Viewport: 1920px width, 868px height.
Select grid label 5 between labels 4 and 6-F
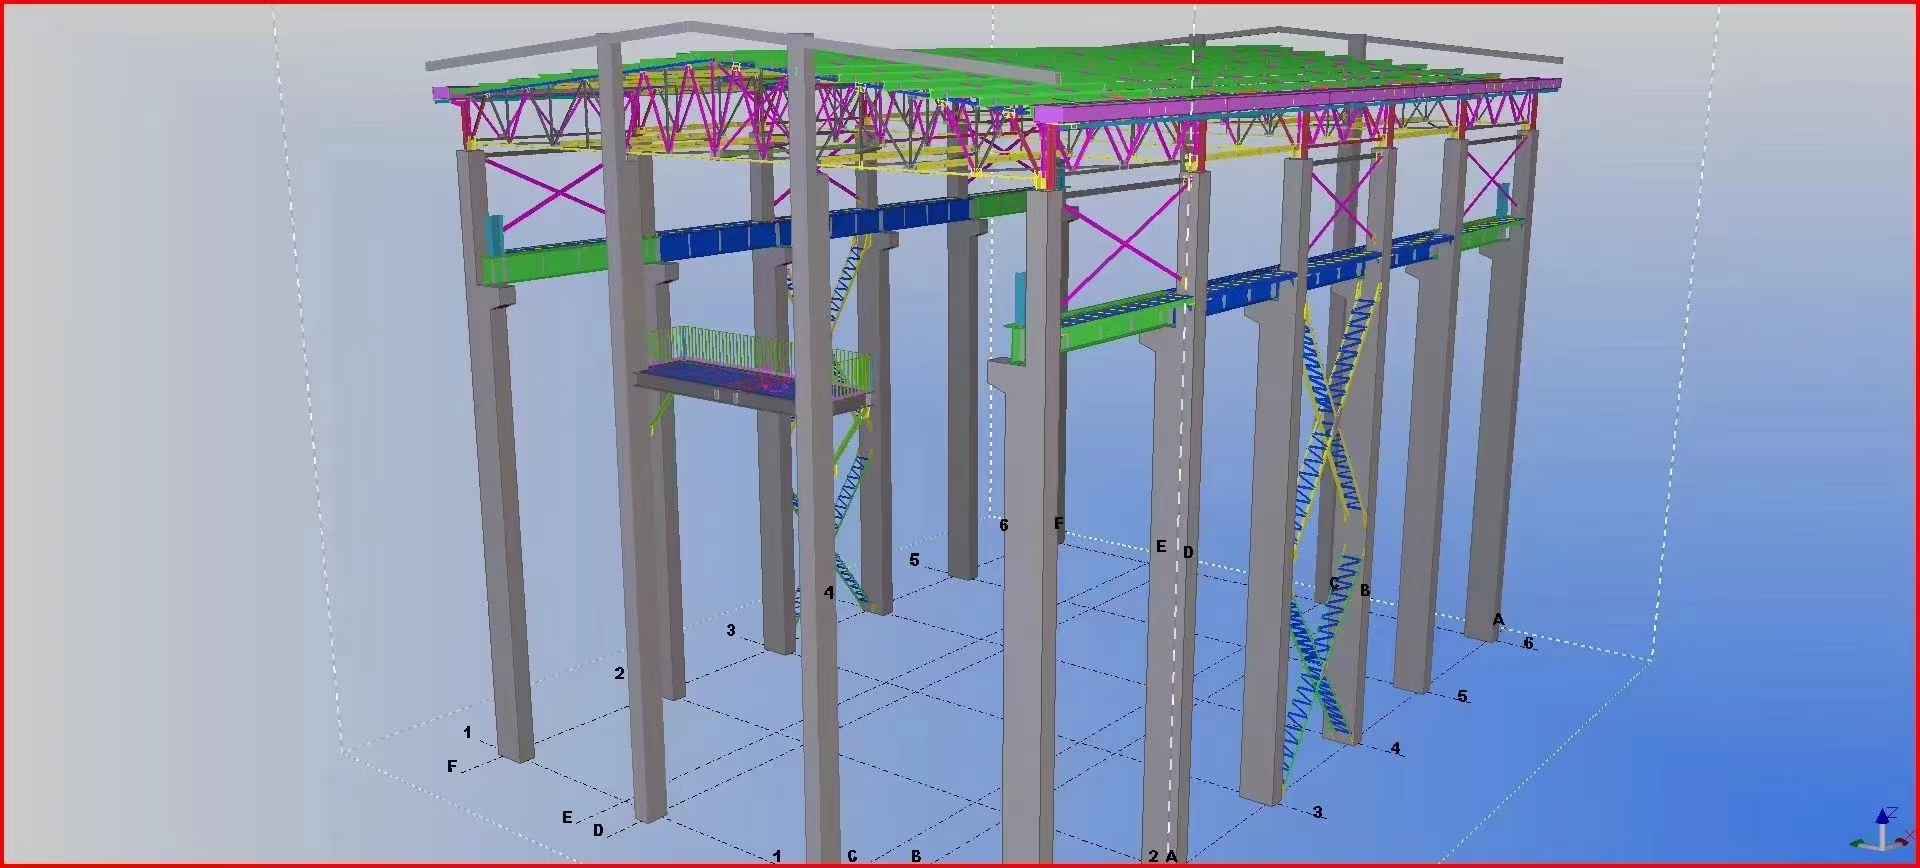tap(914, 560)
